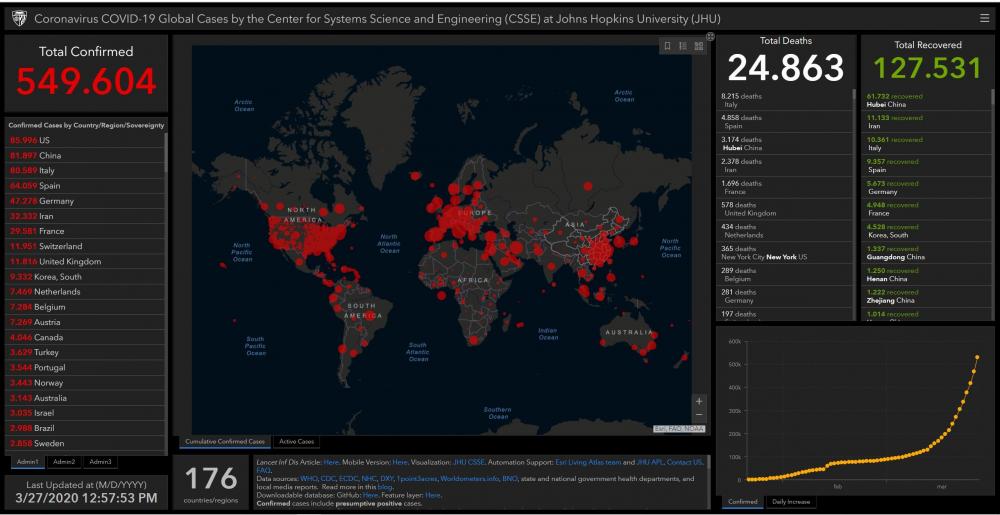Viewport: 1000px width, 515px height.
Task: Click the Worldometers.info source link
Action: 461,479
